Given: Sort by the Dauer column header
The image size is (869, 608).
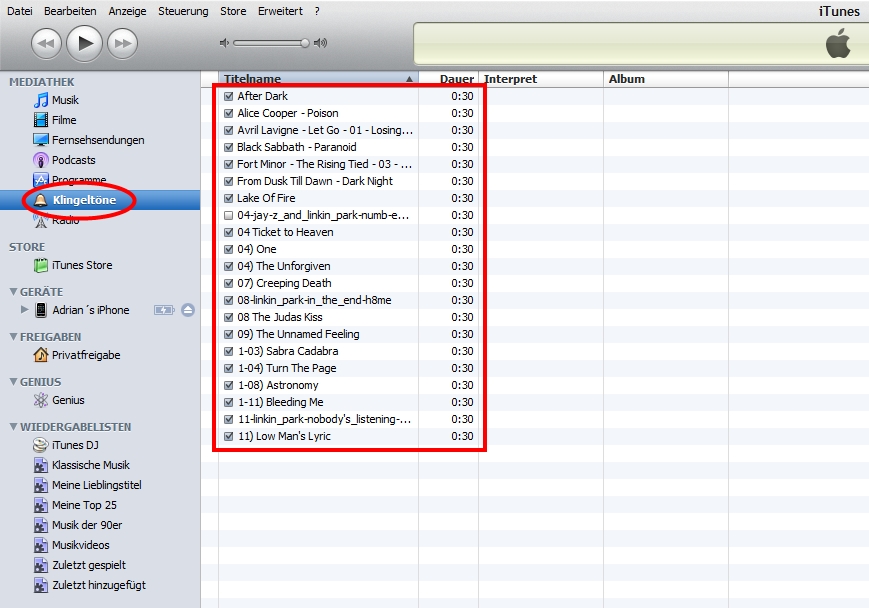Looking at the screenshot, I should [x=449, y=79].
